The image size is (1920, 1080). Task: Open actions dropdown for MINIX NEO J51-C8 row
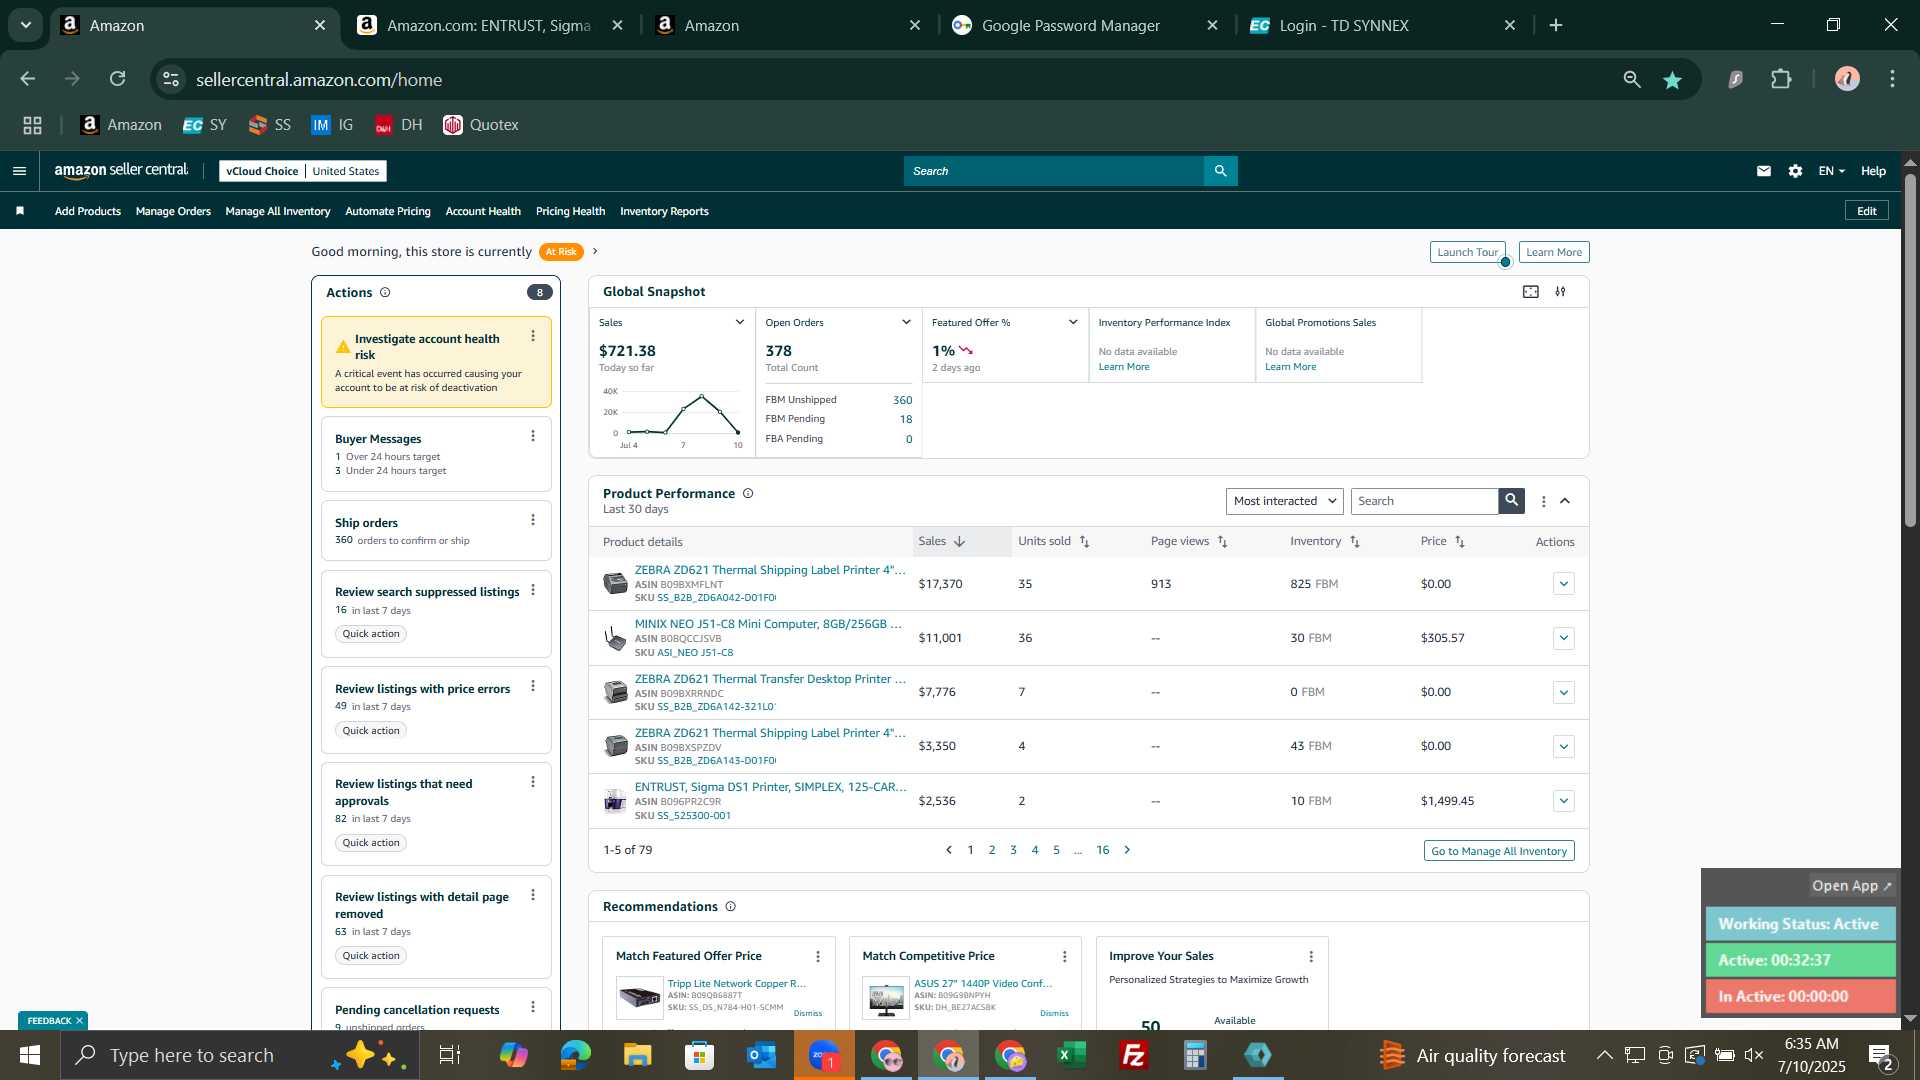click(x=1564, y=638)
